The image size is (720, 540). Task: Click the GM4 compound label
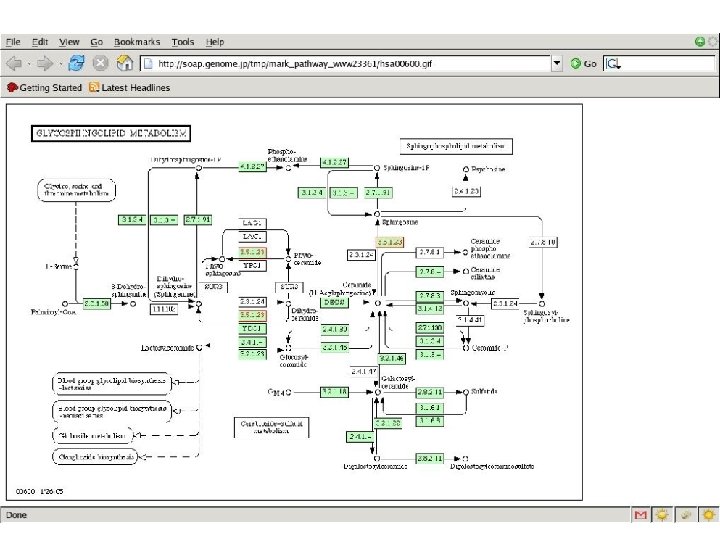(276, 392)
